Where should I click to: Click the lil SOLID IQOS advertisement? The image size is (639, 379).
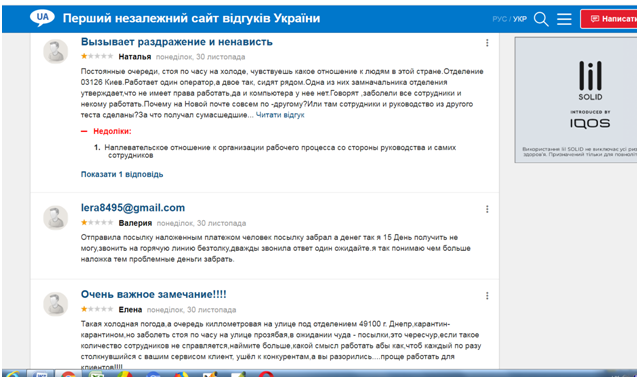tap(576, 100)
